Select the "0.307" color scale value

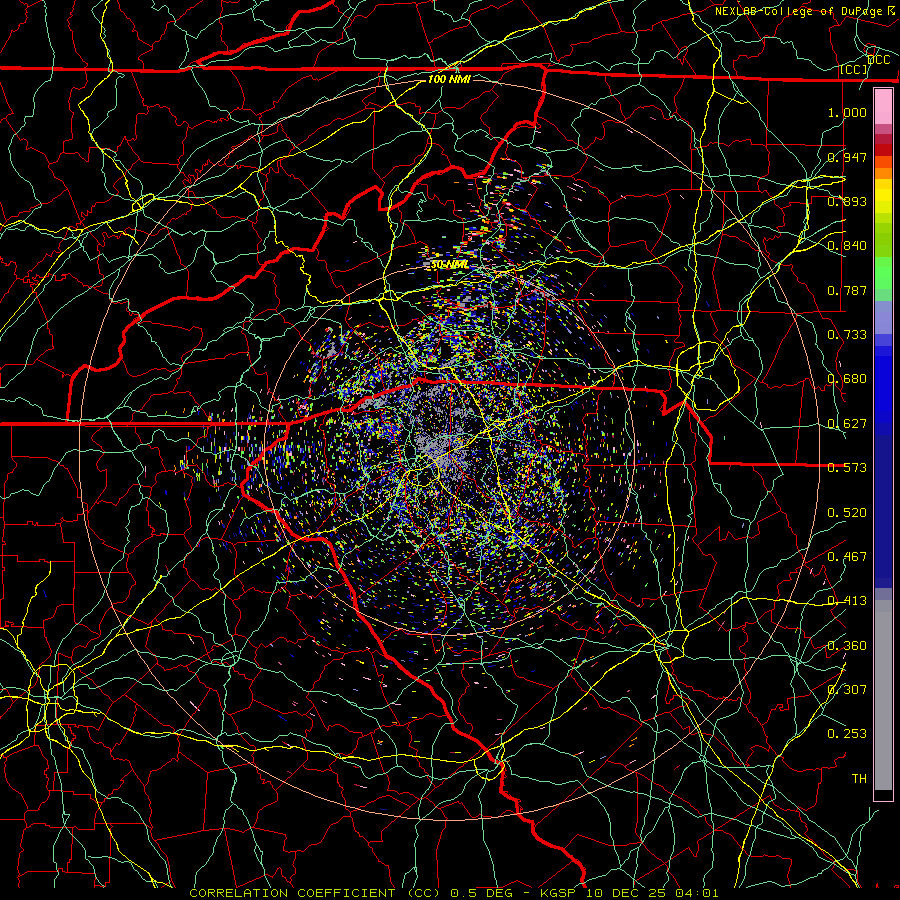coord(847,690)
